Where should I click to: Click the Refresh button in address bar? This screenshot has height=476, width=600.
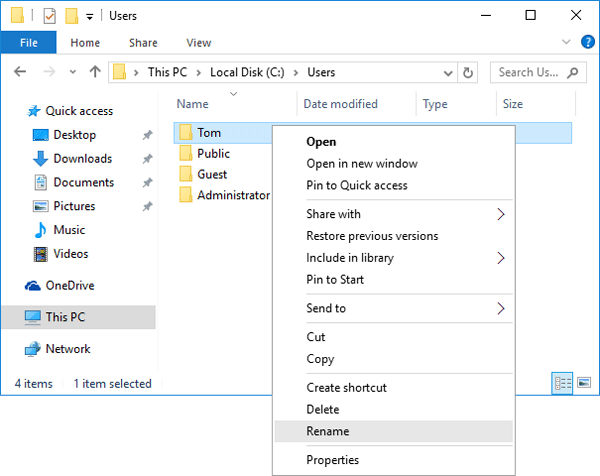click(x=467, y=72)
